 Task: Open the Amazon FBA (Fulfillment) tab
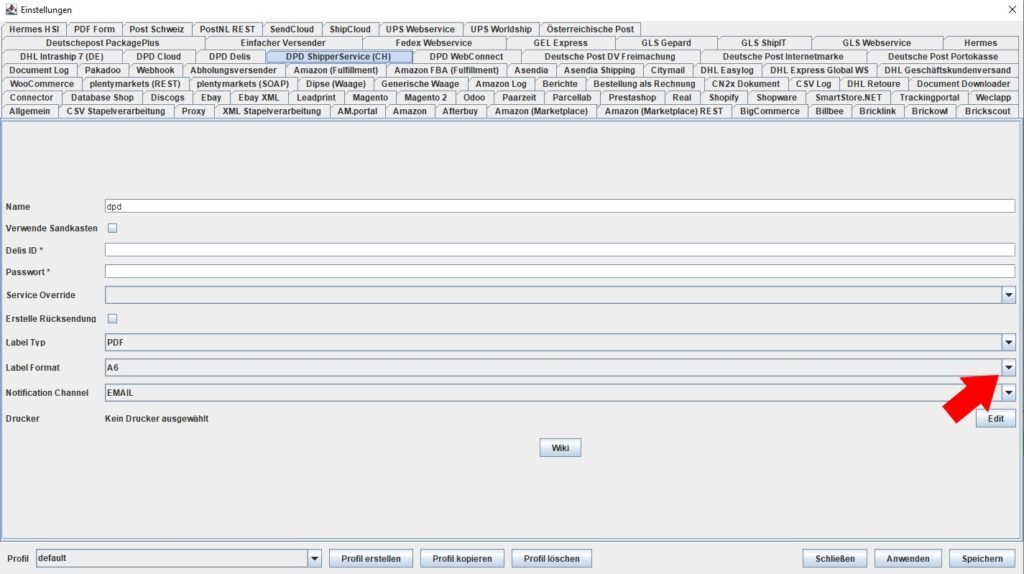click(x=447, y=71)
